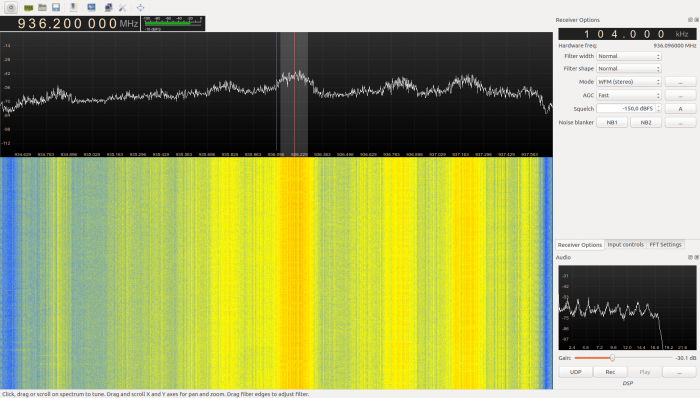Toggle the NB1 noise blanker
The height and width of the screenshot is (398, 700).
pos(612,122)
